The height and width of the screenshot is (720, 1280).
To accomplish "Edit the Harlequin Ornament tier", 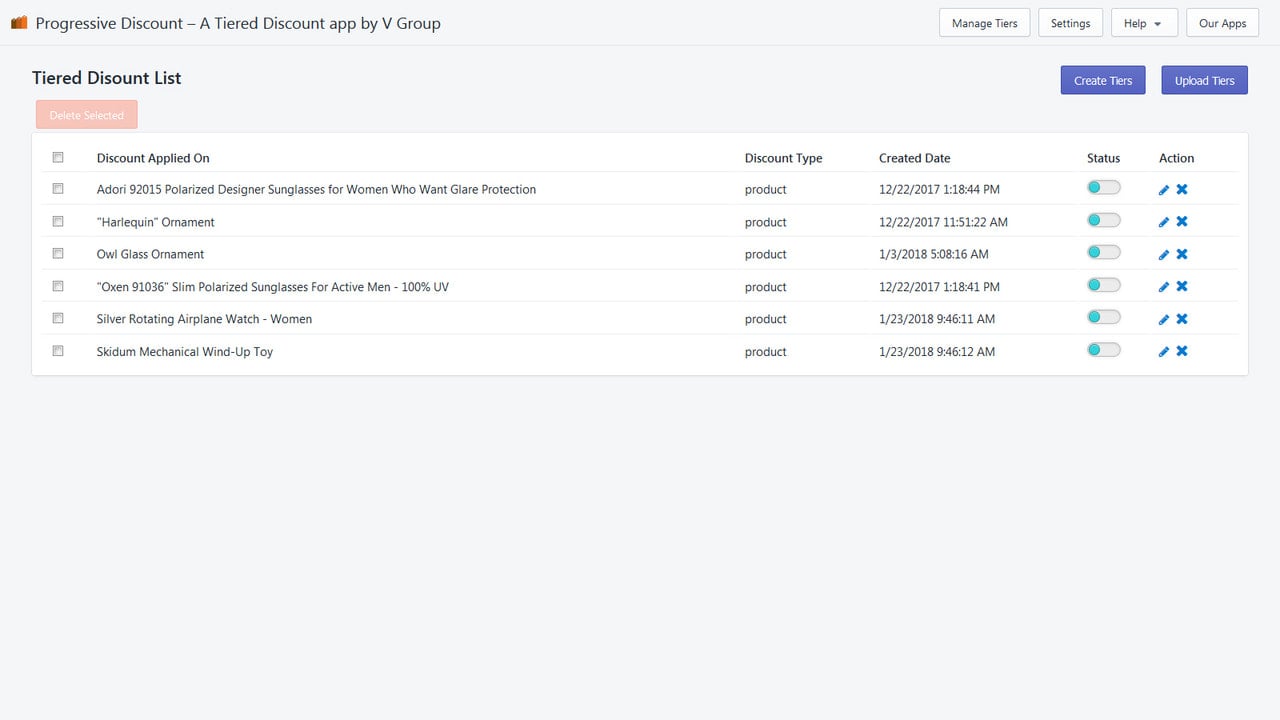I will 1164,222.
